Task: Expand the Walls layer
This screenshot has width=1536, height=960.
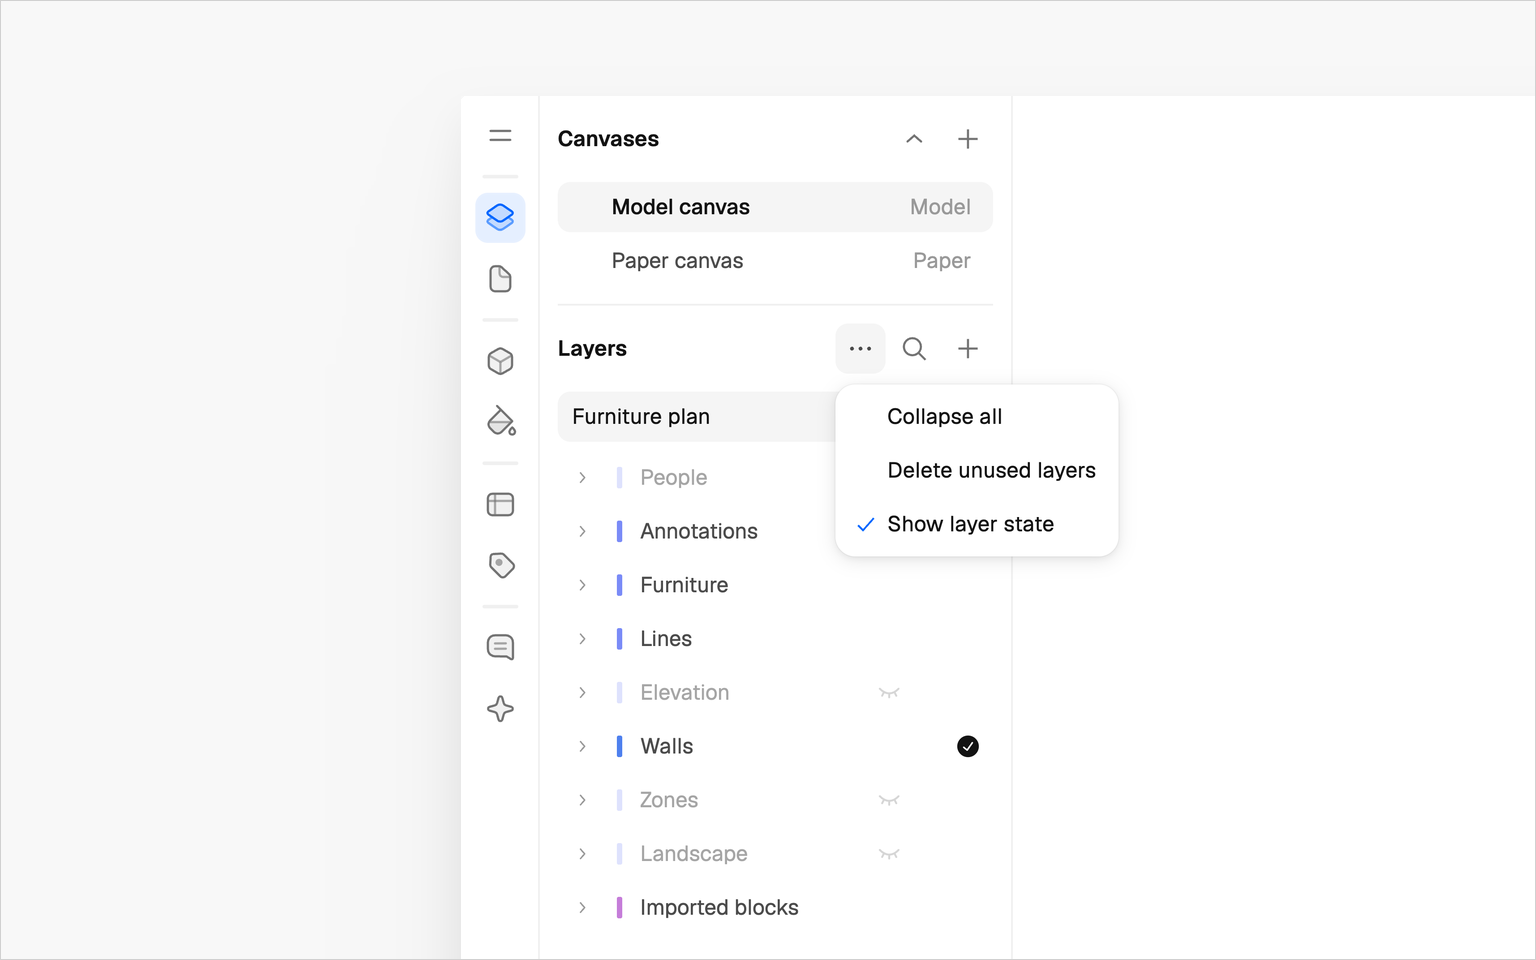Action: [x=582, y=747]
